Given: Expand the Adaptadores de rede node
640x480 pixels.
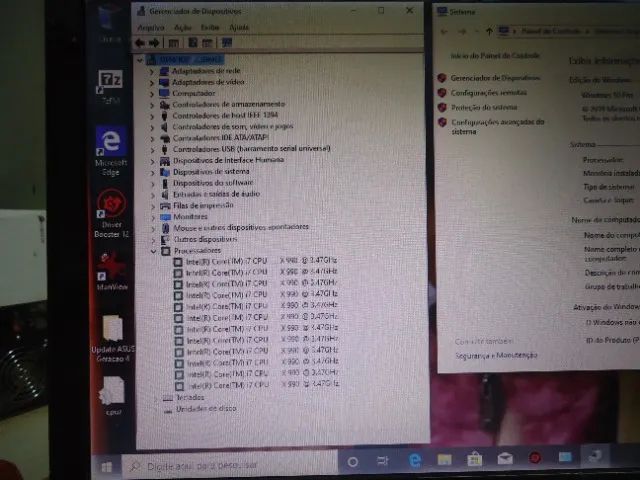Looking at the screenshot, I should pyautogui.click(x=151, y=71).
